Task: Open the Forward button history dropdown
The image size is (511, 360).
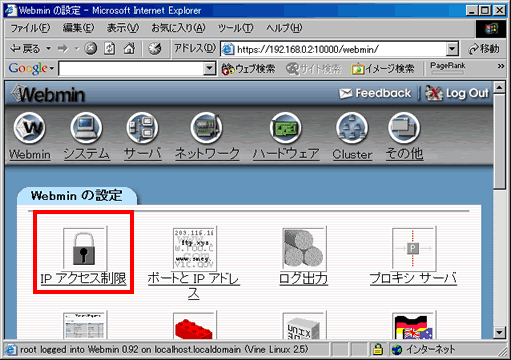Action: pyautogui.click(x=77, y=49)
